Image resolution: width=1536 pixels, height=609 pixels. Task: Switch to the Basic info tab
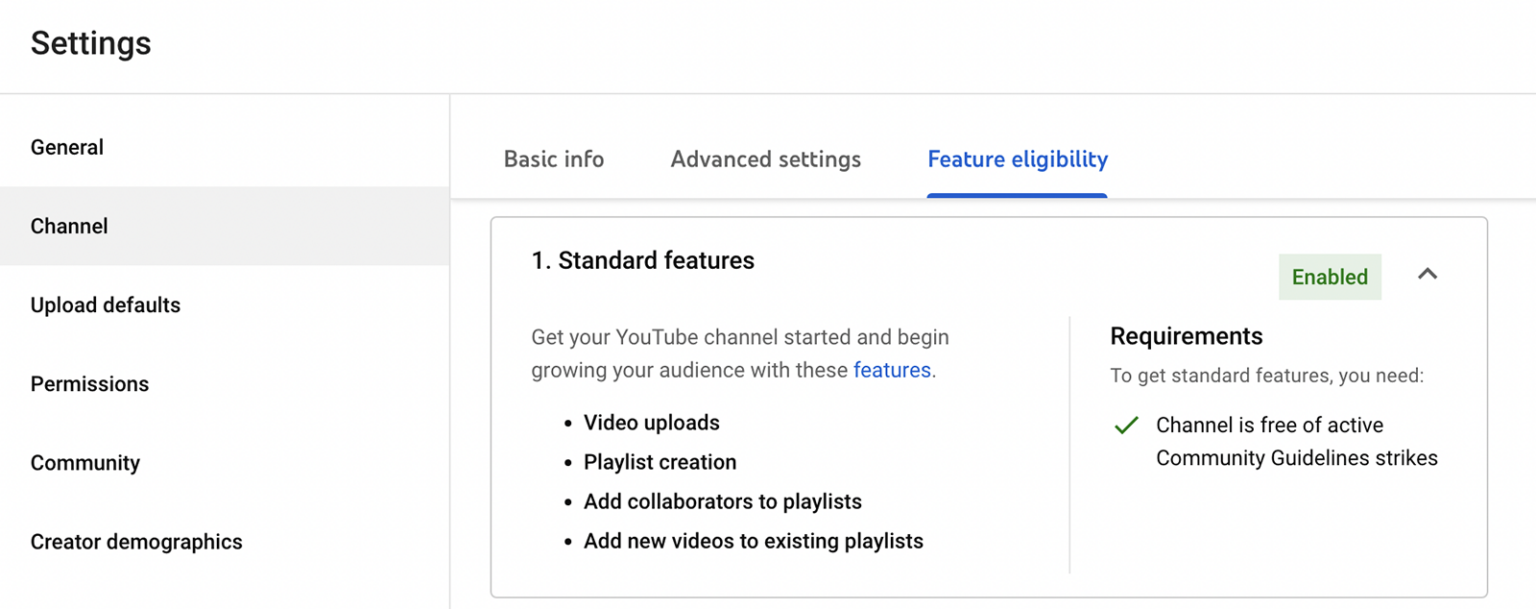click(x=553, y=159)
